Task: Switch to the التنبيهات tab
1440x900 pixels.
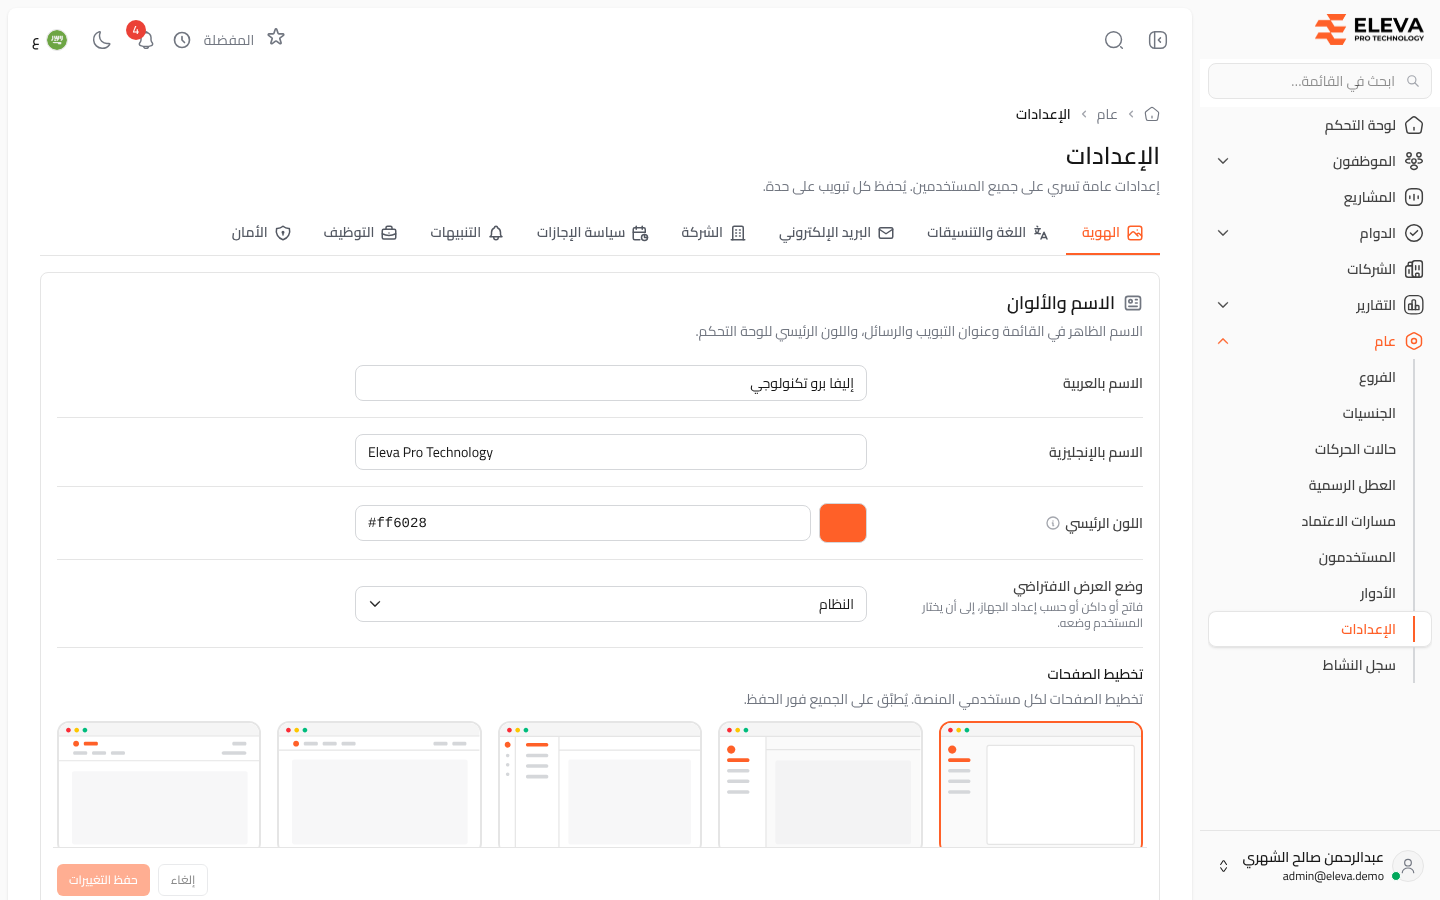Action: pos(467,233)
